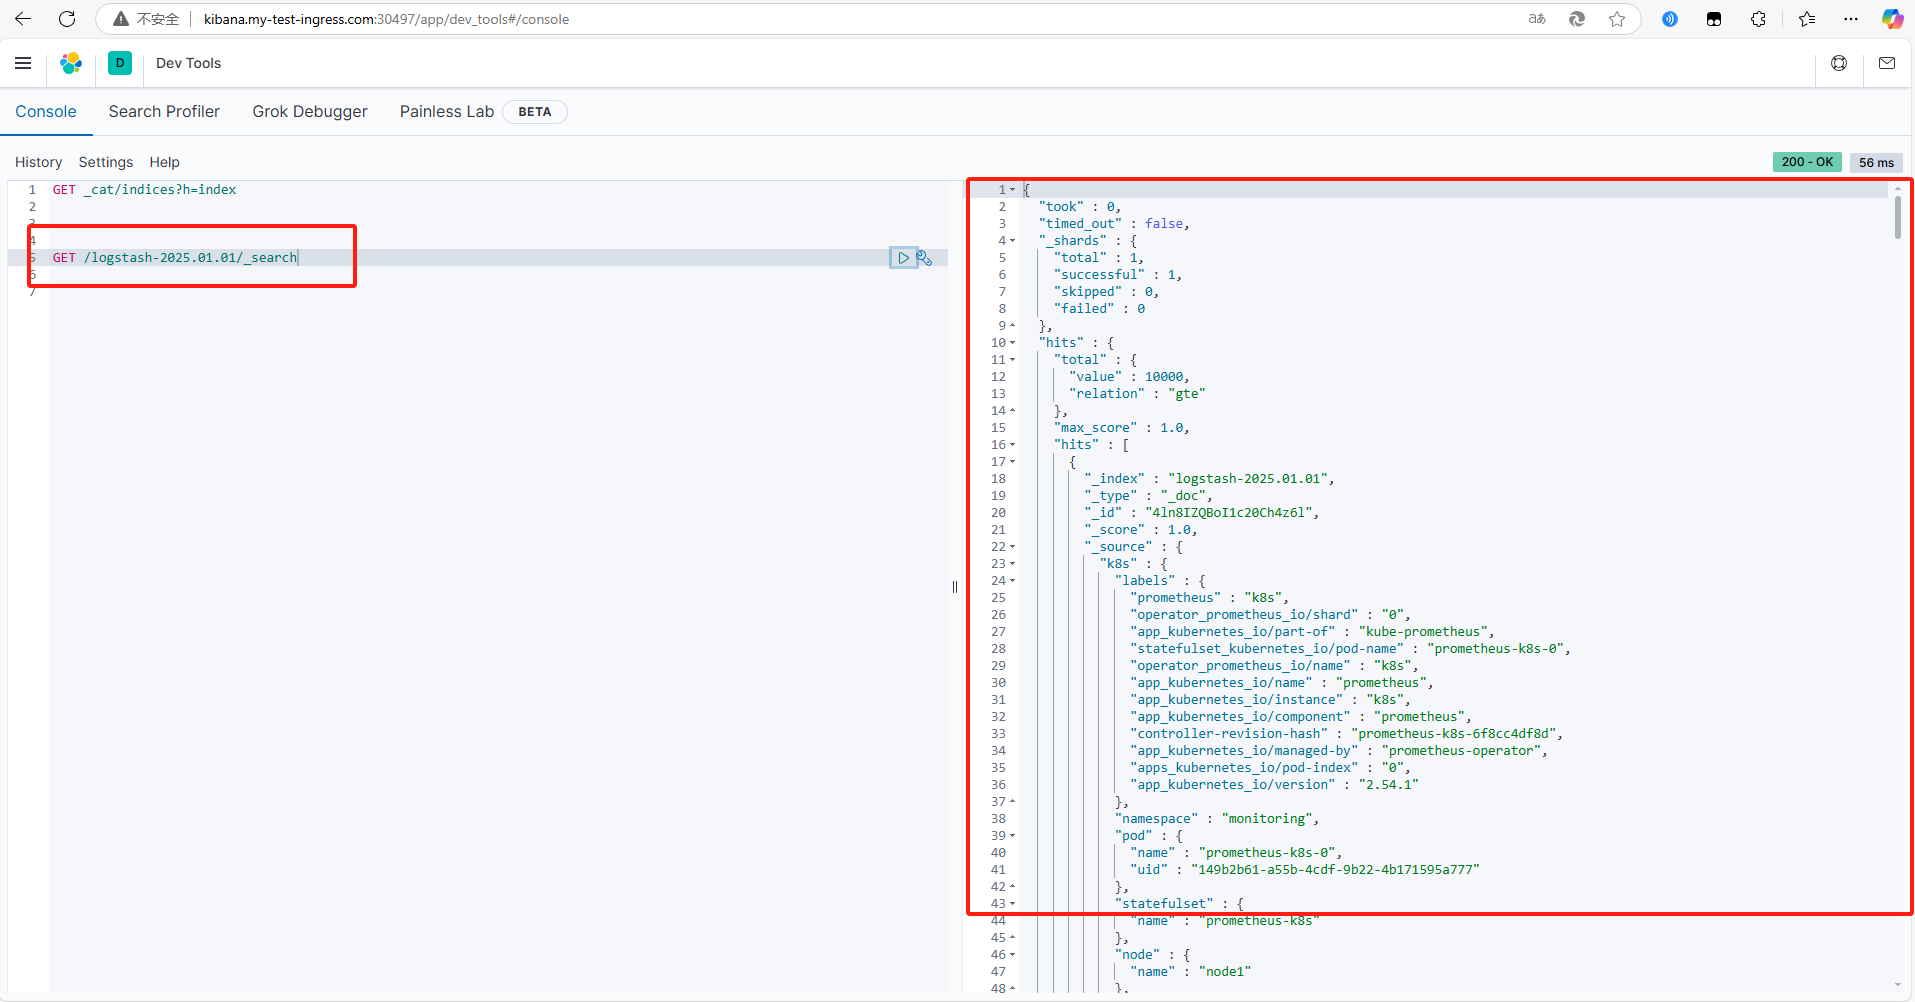The width and height of the screenshot is (1915, 1002).
Task: Click the "max_score" : 1.0 line
Action: tap(1121, 428)
